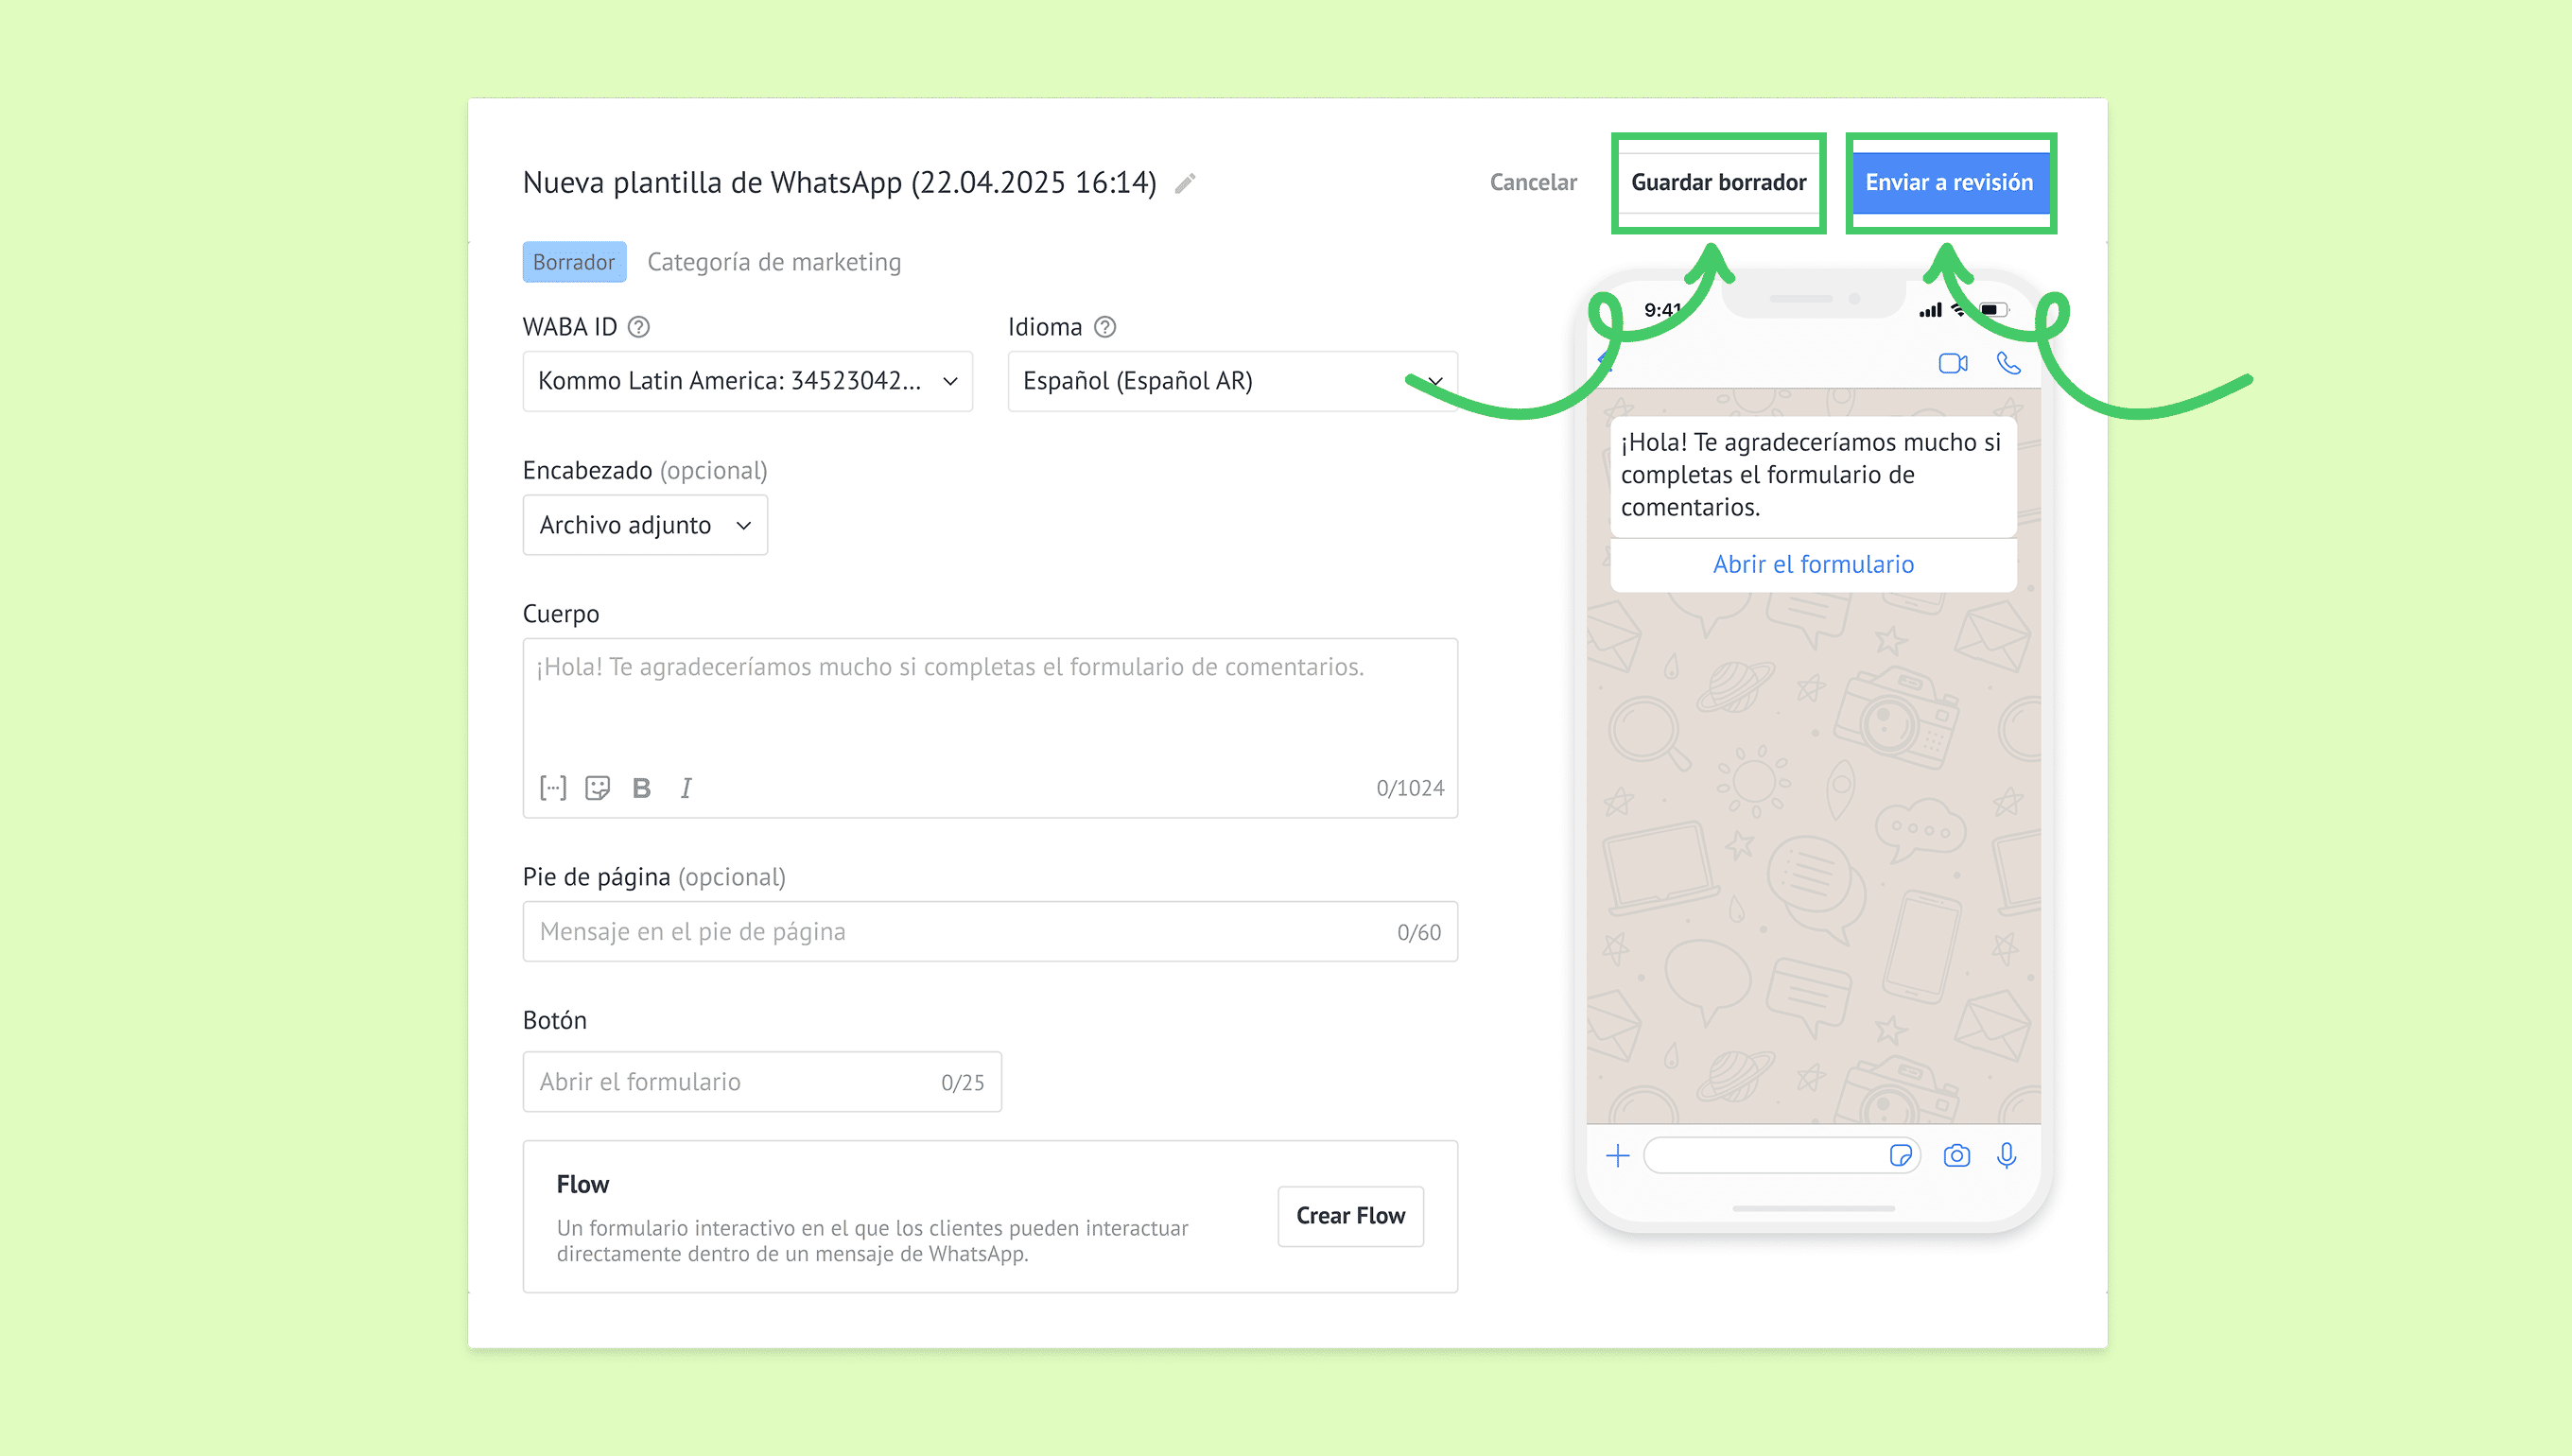Click the pencil icon to rename template
Viewport: 2572px width, 1456px height.
(1185, 183)
